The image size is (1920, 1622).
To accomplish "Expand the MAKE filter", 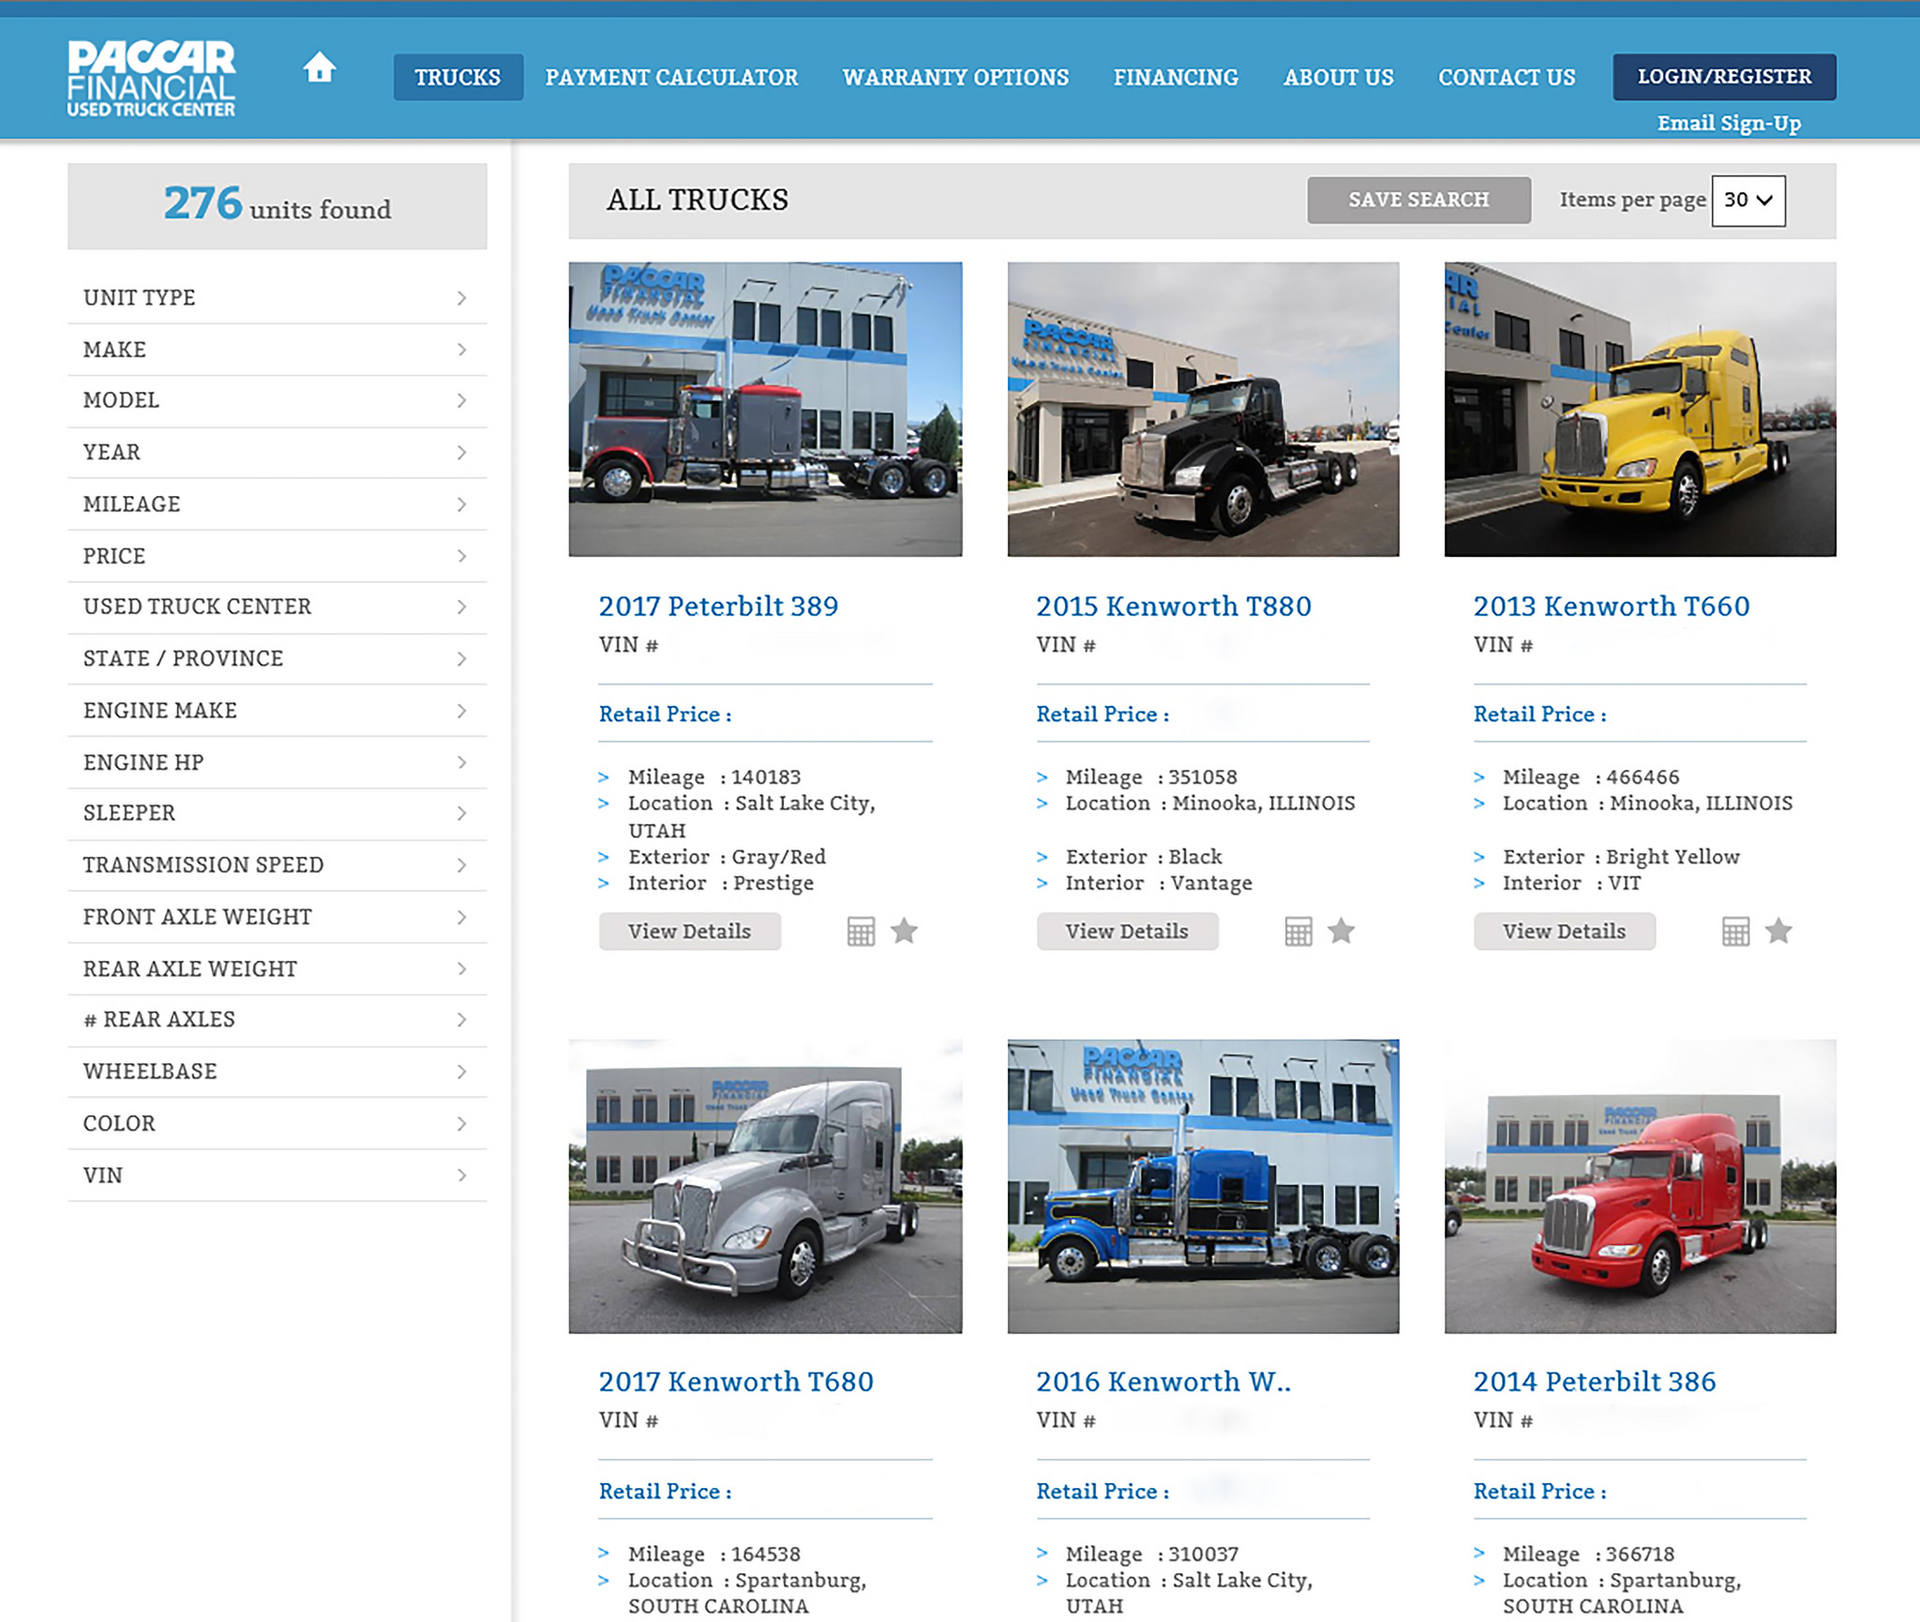I will [276, 349].
